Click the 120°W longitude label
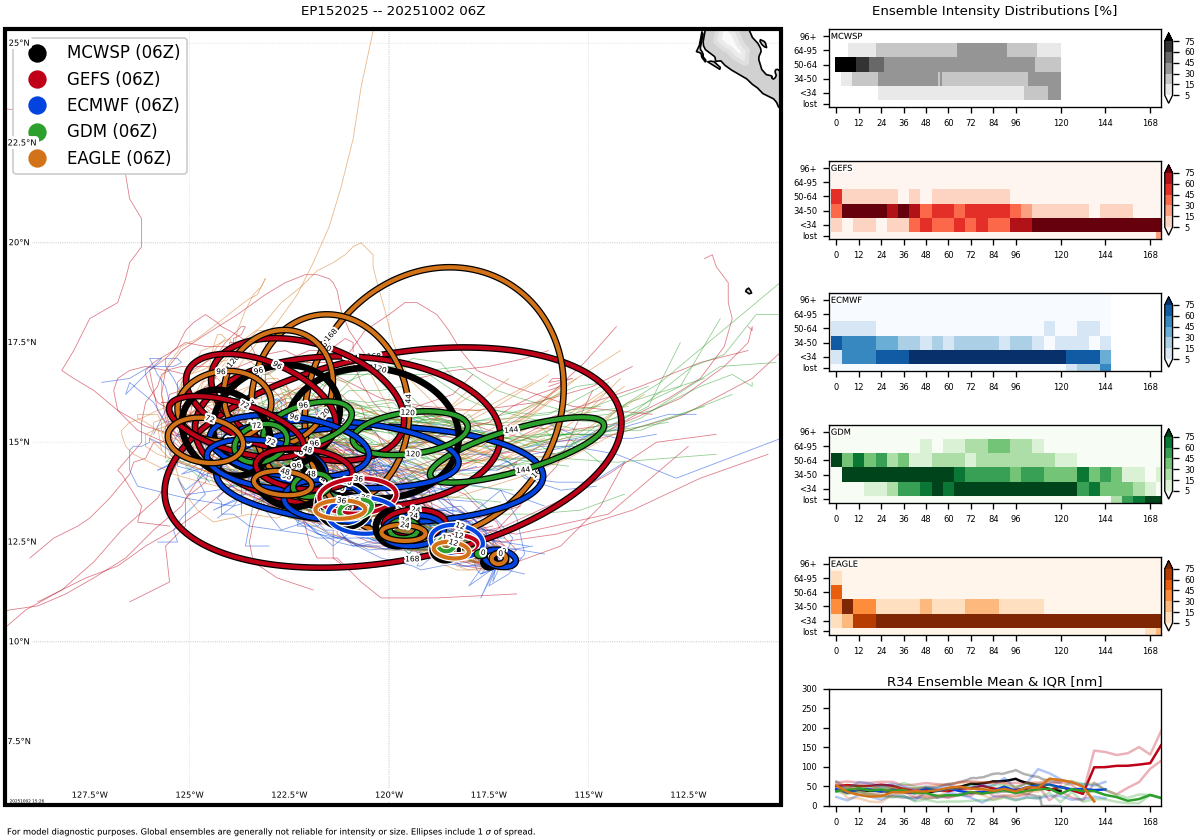Screen dimensions: 1200x840 389,796
